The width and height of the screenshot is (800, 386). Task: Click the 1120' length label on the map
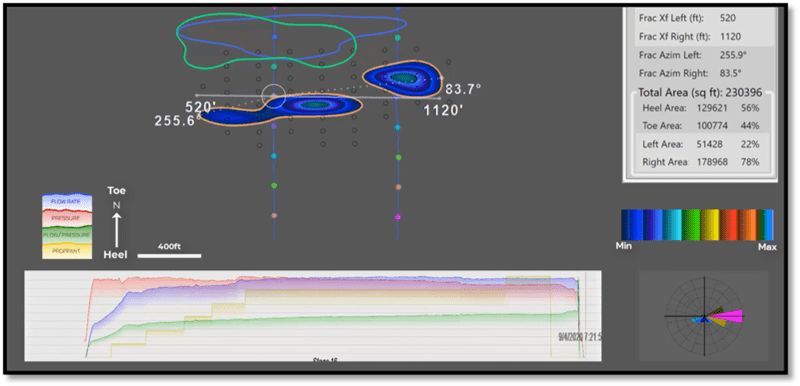coord(443,110)
